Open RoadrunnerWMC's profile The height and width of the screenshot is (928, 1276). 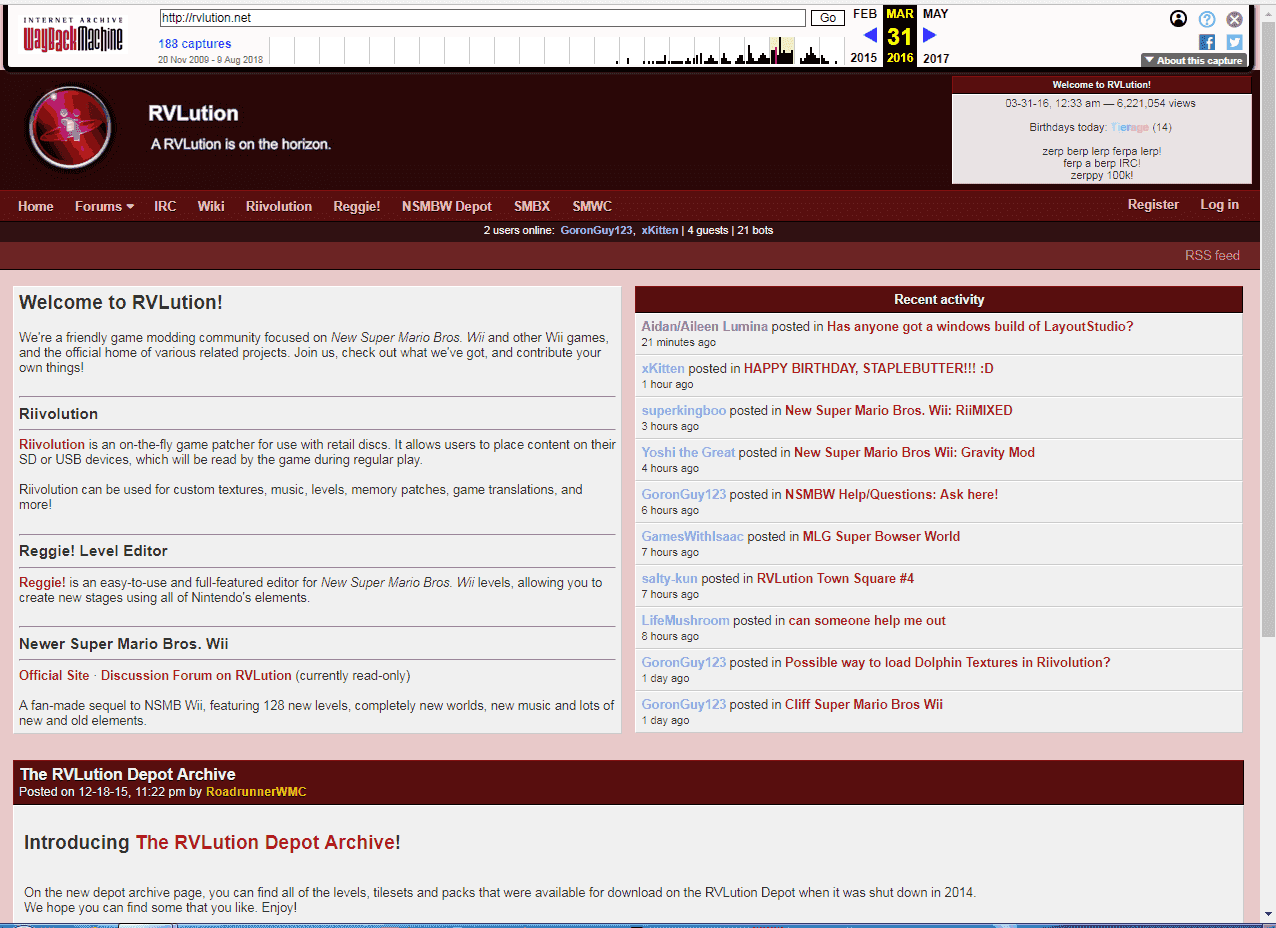(256, 791)
